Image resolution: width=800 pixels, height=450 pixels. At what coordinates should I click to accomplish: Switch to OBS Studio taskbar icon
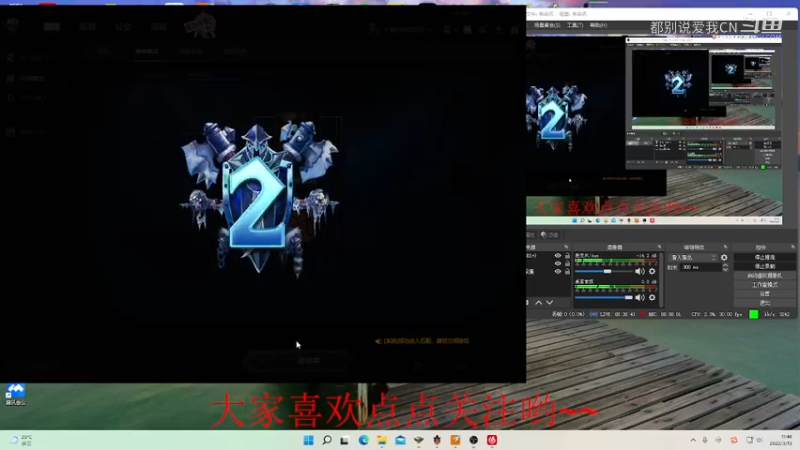tap(473, 440)
